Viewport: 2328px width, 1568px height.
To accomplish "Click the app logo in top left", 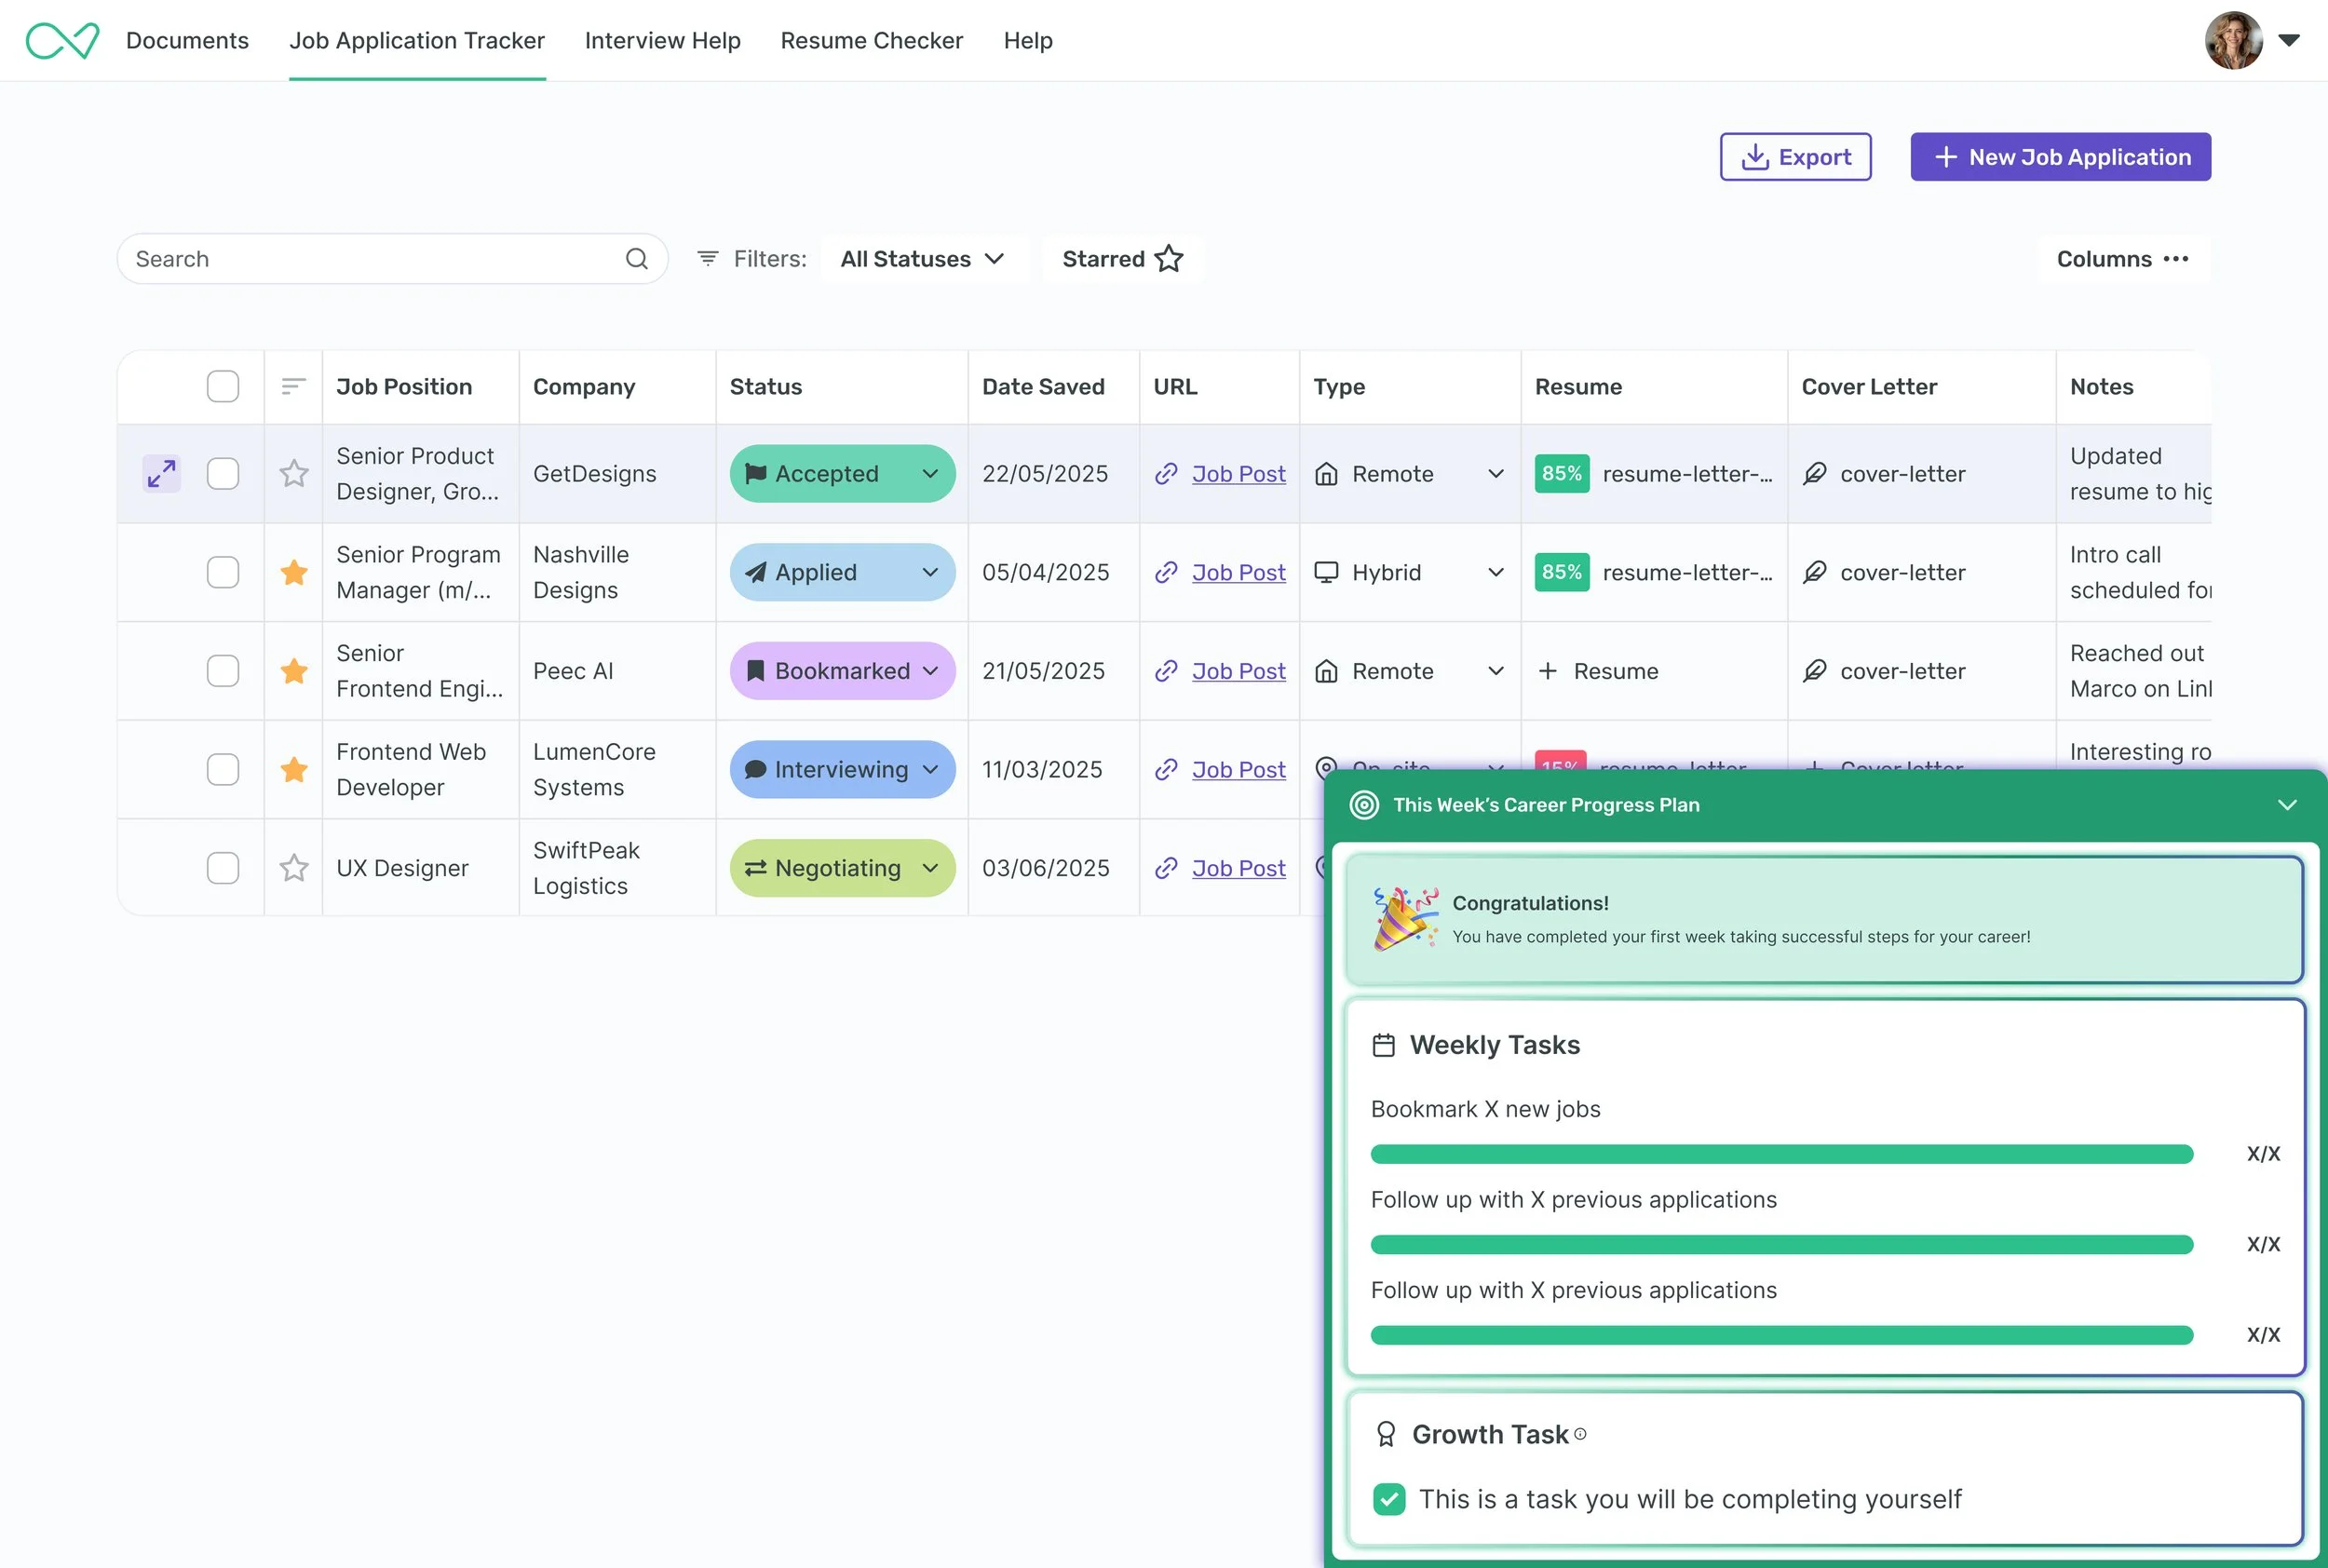I will 62,41.
